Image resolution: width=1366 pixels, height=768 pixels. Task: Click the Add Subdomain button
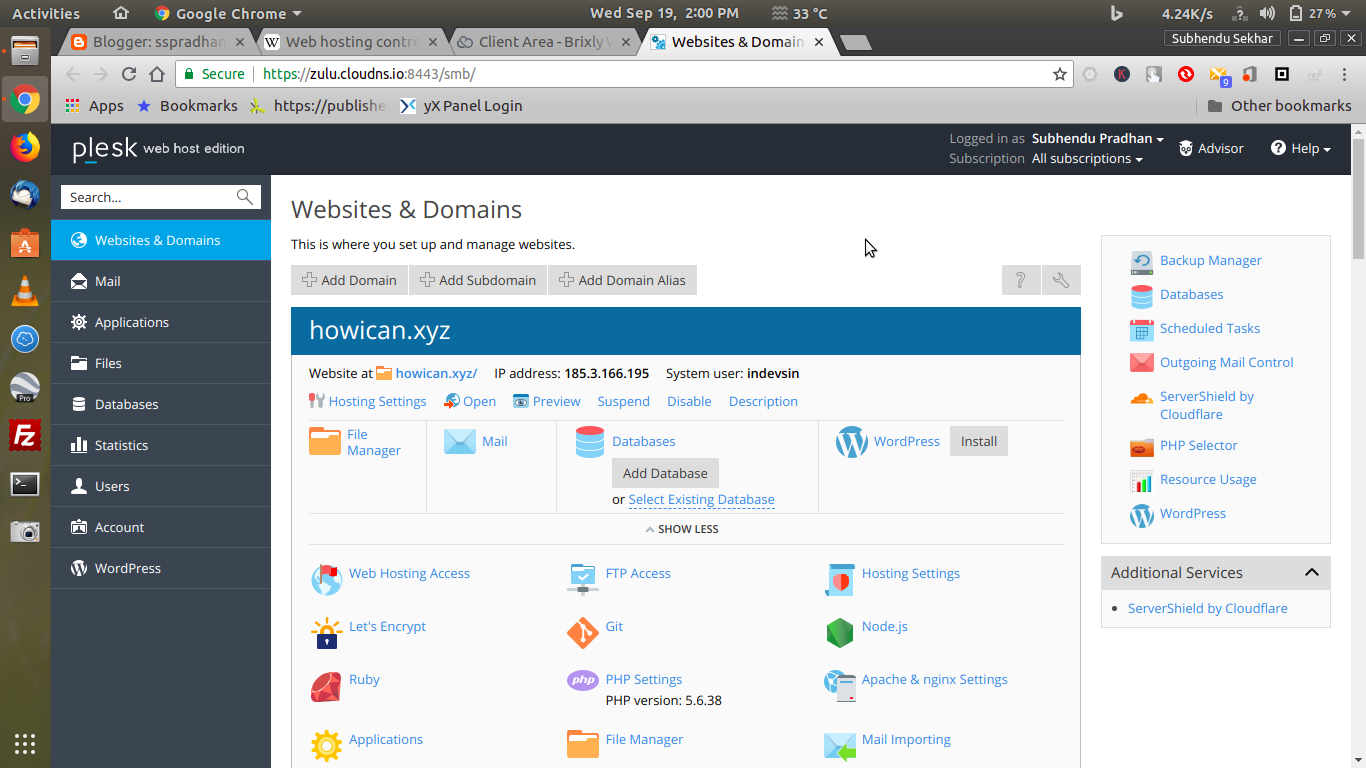point(478,280)
